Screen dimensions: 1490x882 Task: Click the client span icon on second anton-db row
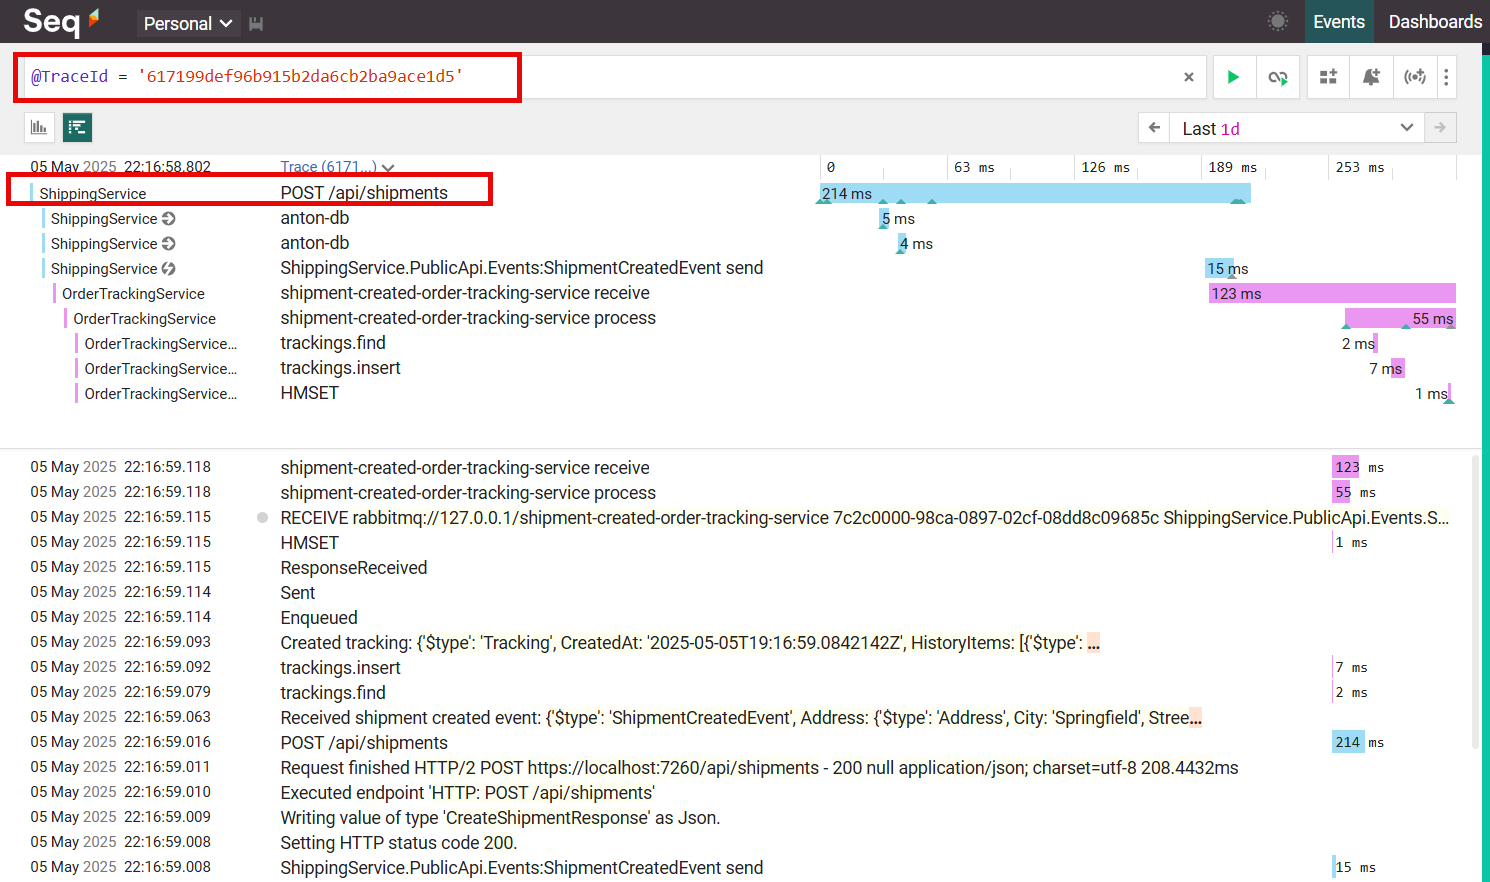[168, 243]
